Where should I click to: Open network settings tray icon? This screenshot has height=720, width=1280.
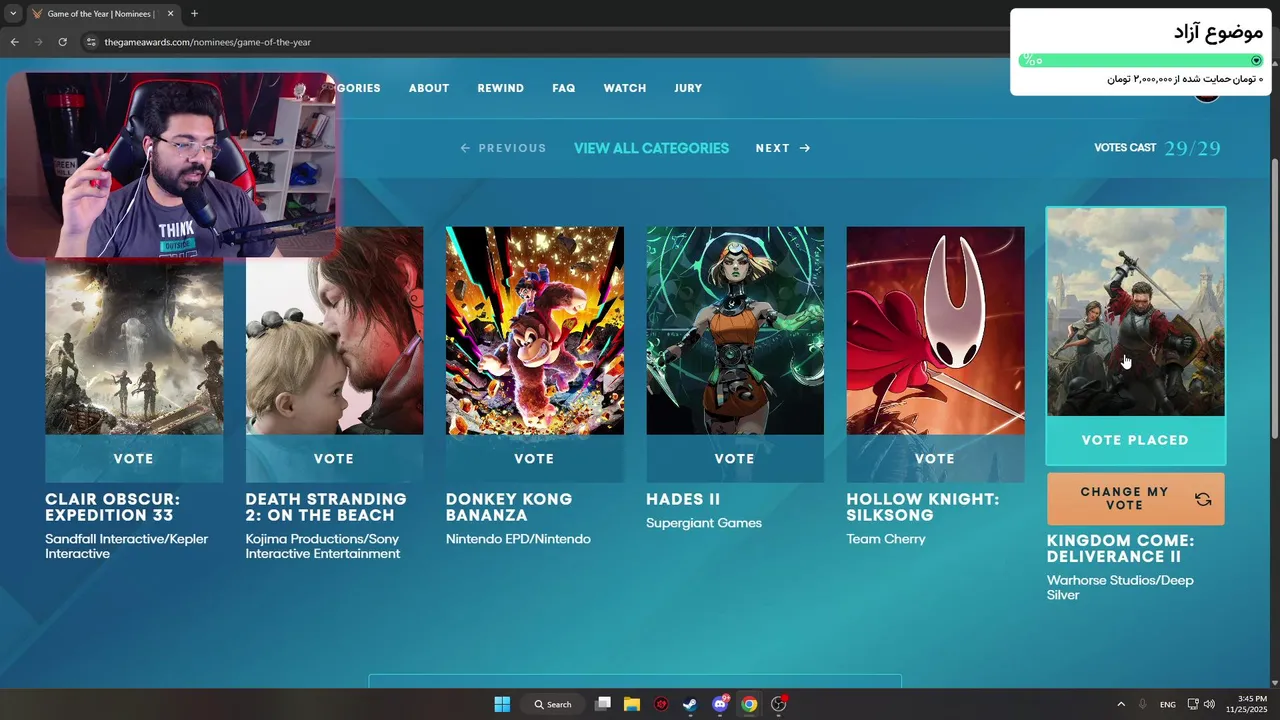[1193, 704]
